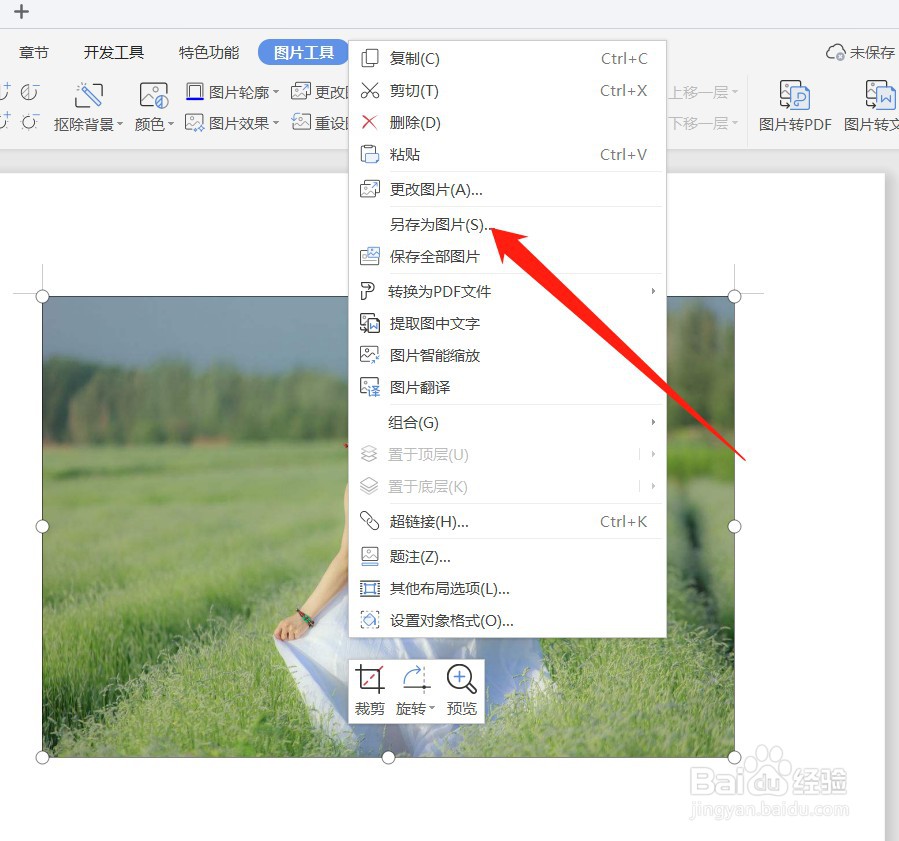Open the 组合 grouping submenu
The height and width of the screenshot is (841, 899).
pyautogui.click(x=413, y=422)
